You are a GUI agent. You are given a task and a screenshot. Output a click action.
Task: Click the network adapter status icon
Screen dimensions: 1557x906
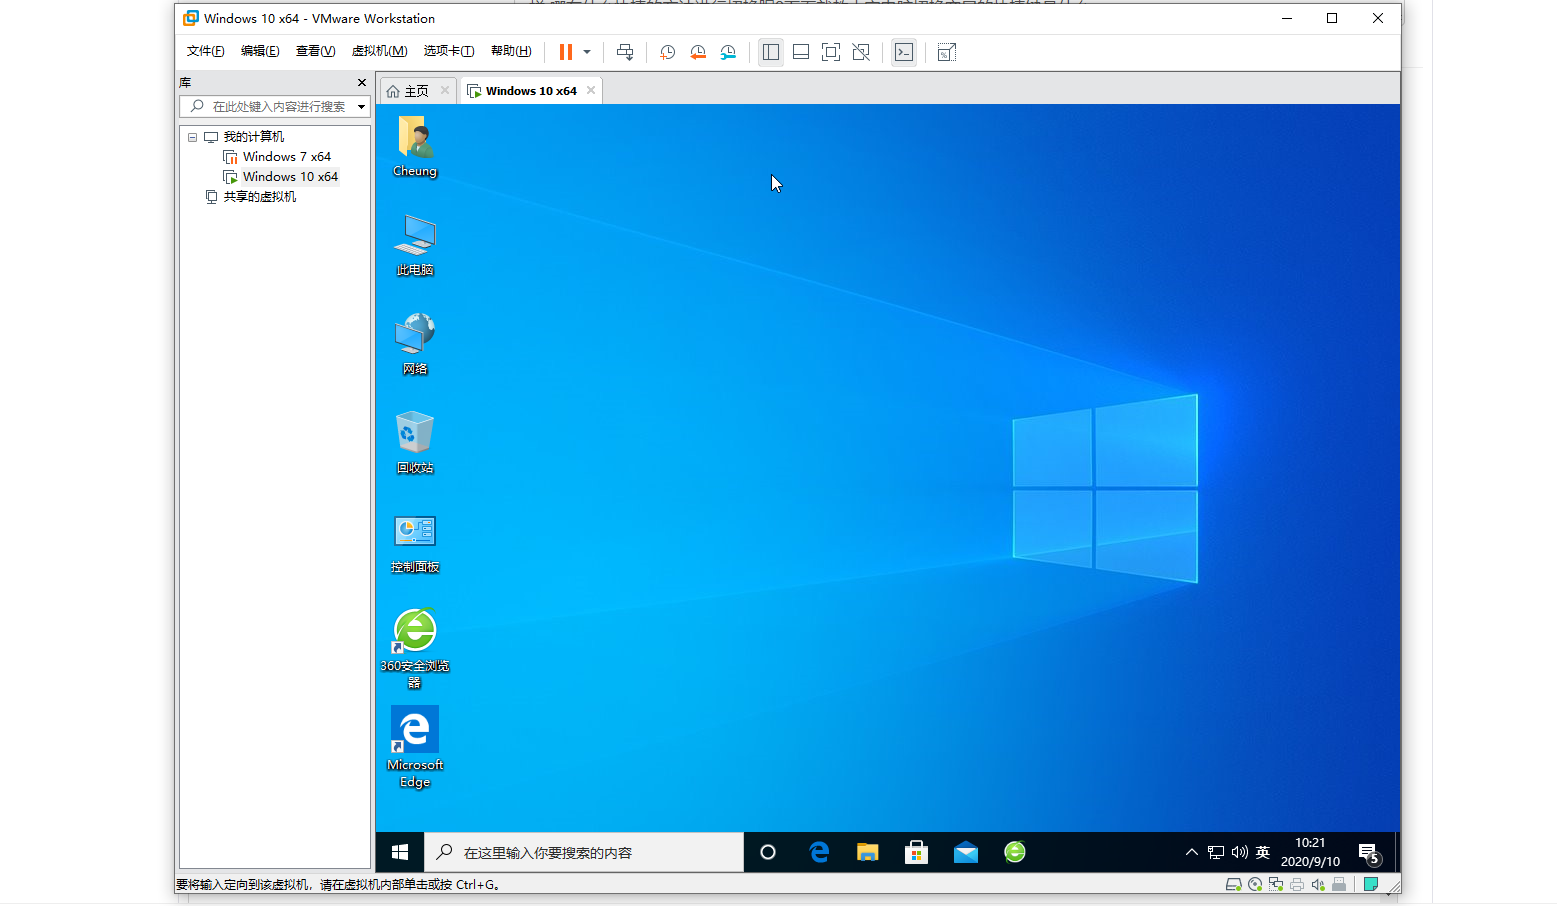coord(1276,884)
